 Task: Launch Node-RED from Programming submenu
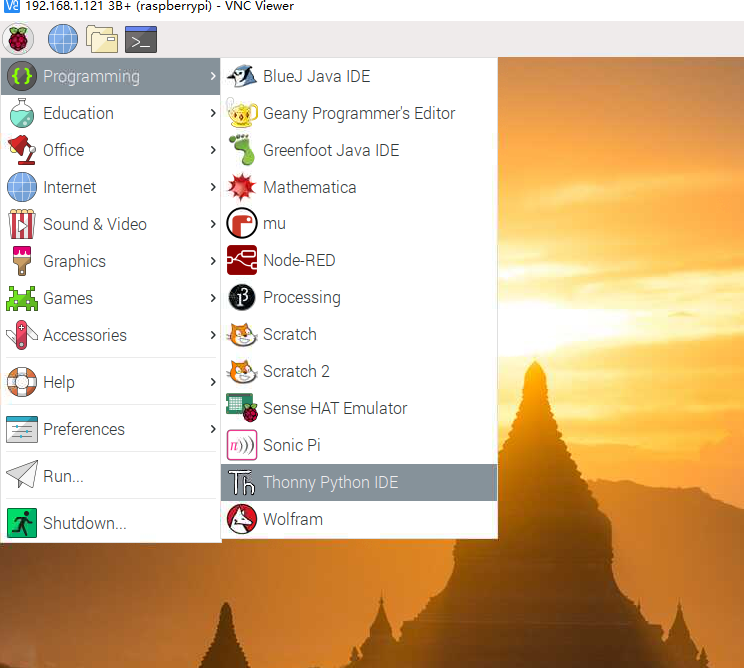tap(359, 260)
